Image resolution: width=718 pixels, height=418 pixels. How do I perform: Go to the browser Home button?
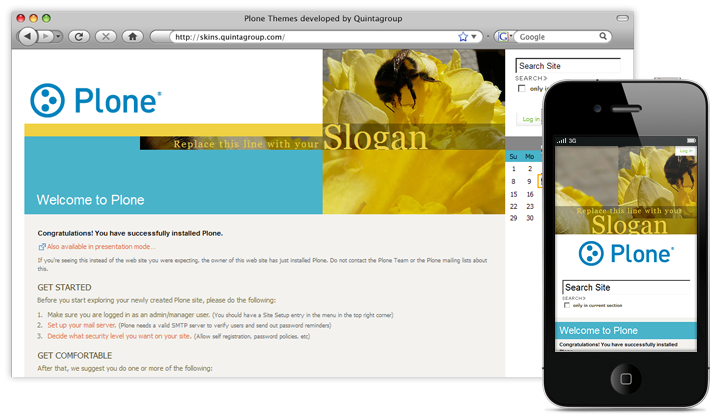133,36
